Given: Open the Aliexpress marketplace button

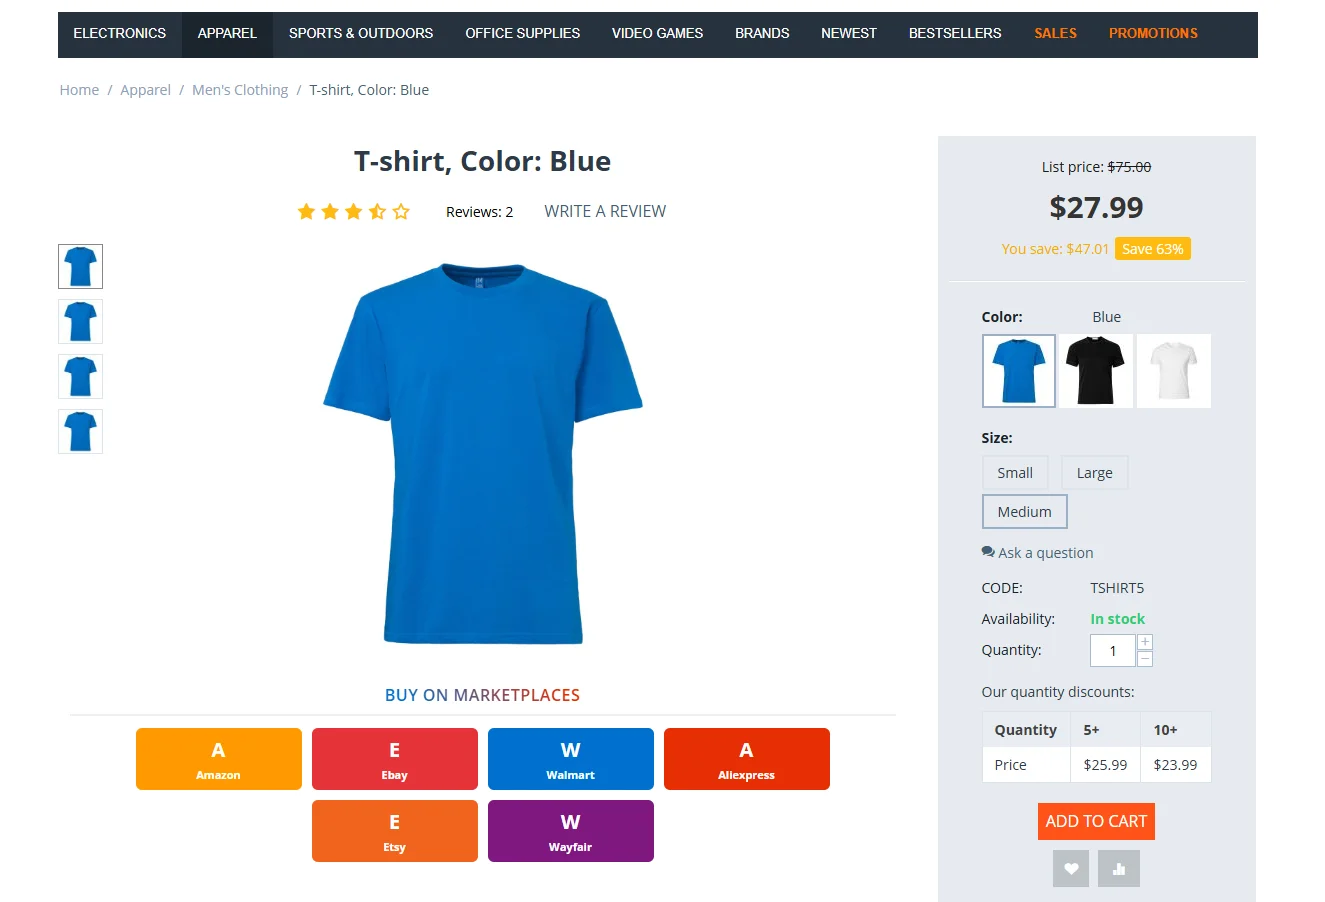Looking at the screenshot, I should tap(746, 759).
